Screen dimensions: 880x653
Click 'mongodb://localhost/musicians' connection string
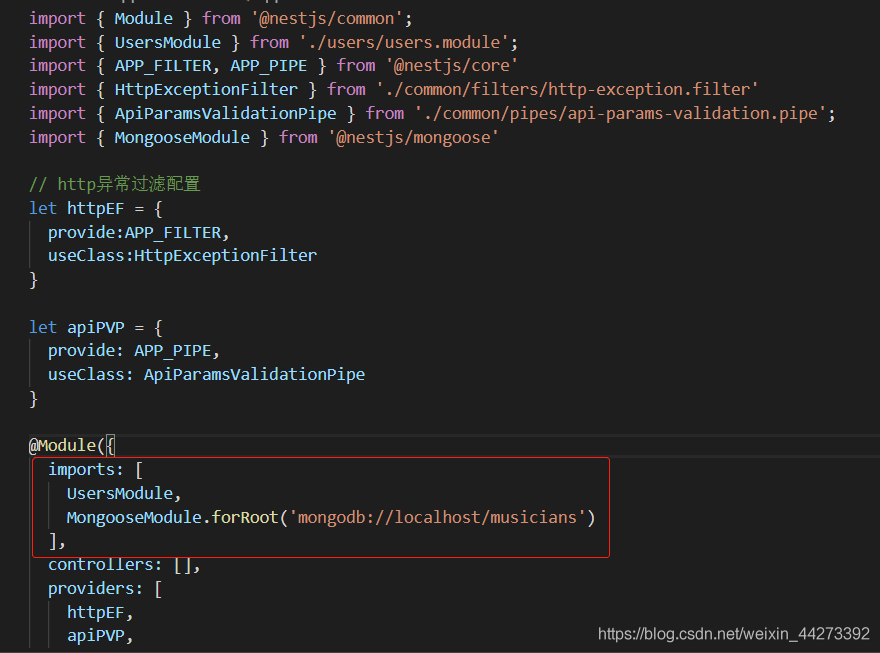(x=437, y=517)
